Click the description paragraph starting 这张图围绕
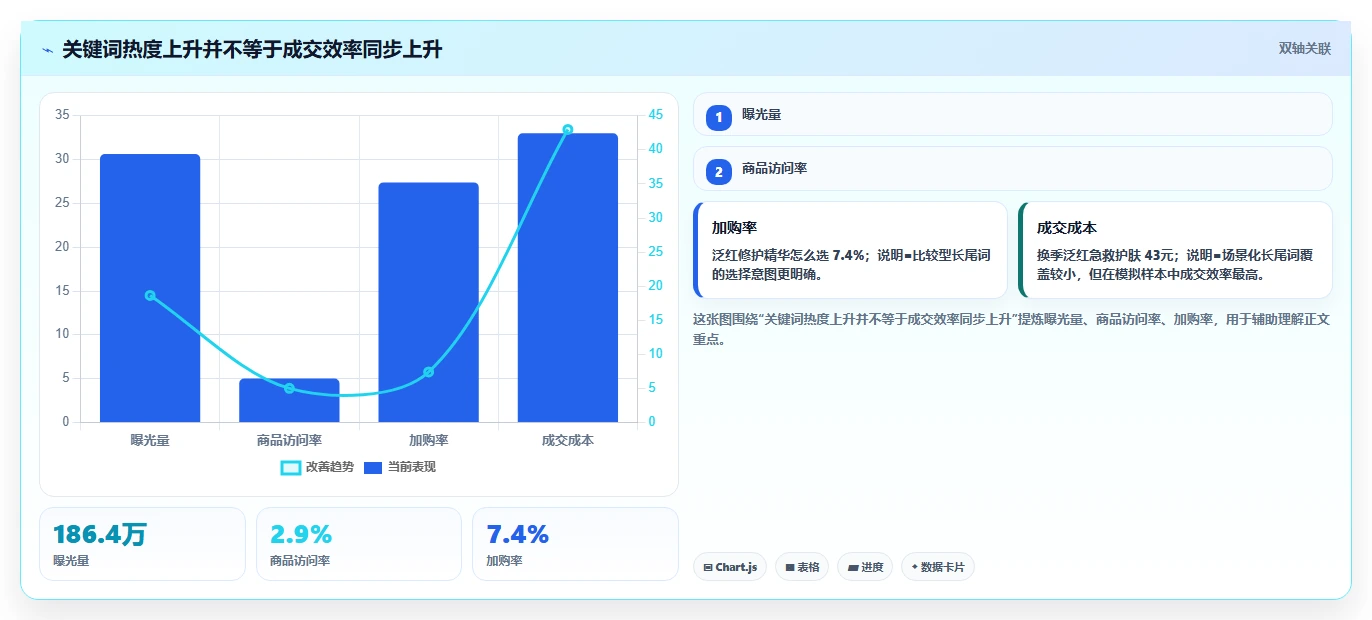 point(1011,329)
